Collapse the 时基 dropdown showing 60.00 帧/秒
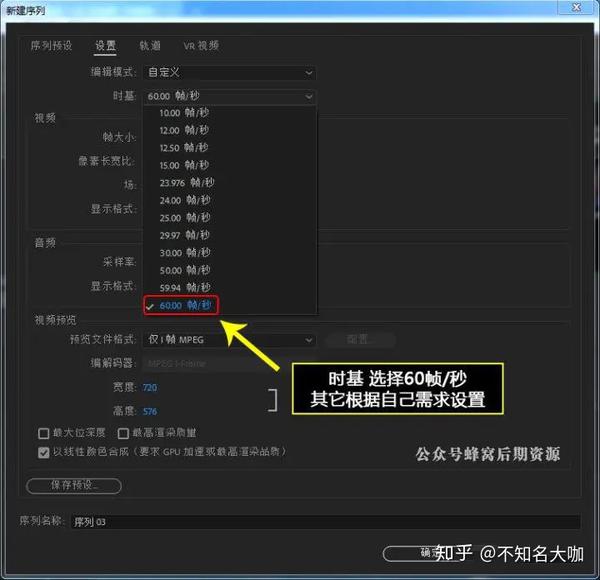Image resolution: width=600 pixels, height=580 pixels. coord(230,96)
